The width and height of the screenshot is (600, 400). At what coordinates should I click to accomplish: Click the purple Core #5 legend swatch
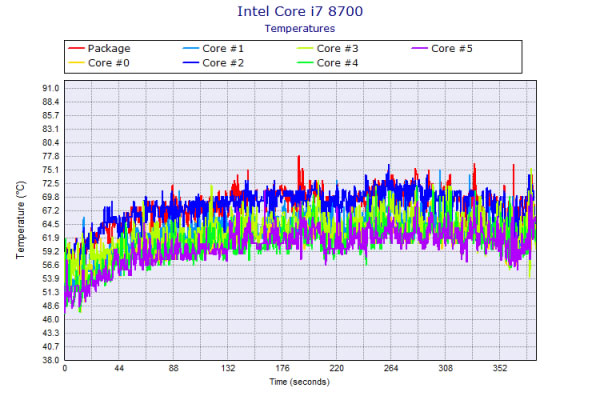pyautogui.click(x=419, y=49)
